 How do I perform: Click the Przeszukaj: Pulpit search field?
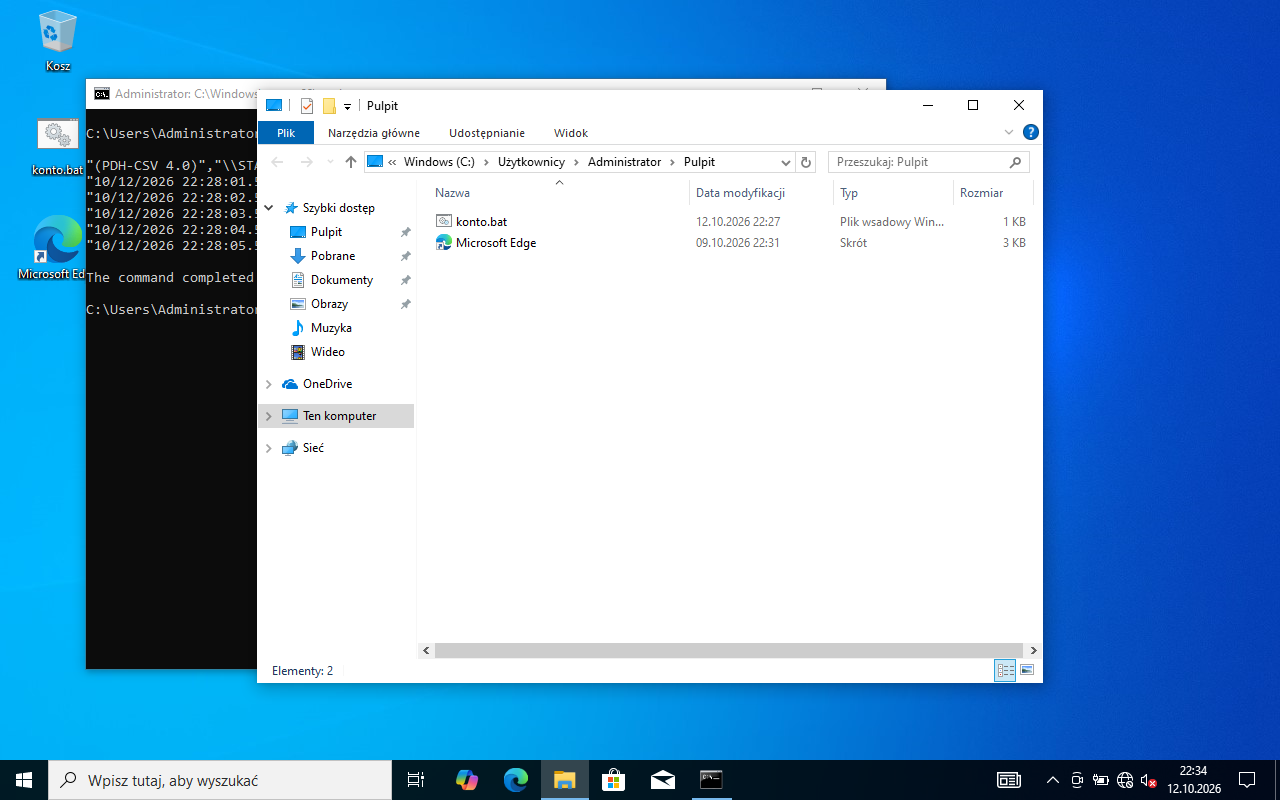click(x=929, y=162)
